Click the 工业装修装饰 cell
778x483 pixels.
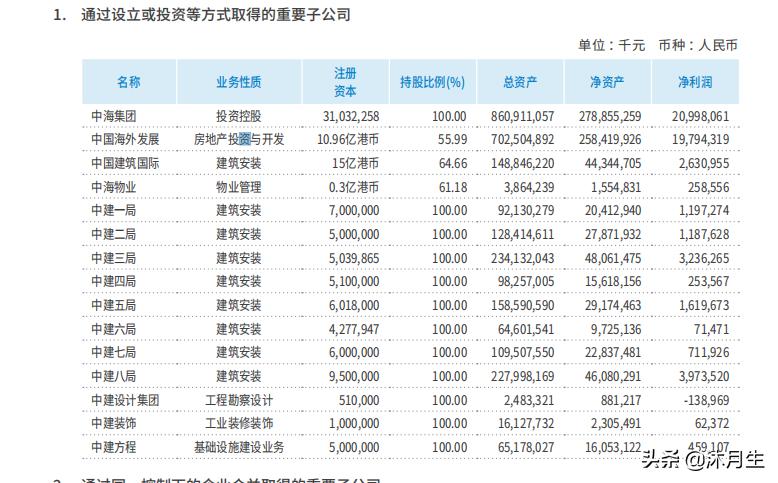(x=239, y=423)
